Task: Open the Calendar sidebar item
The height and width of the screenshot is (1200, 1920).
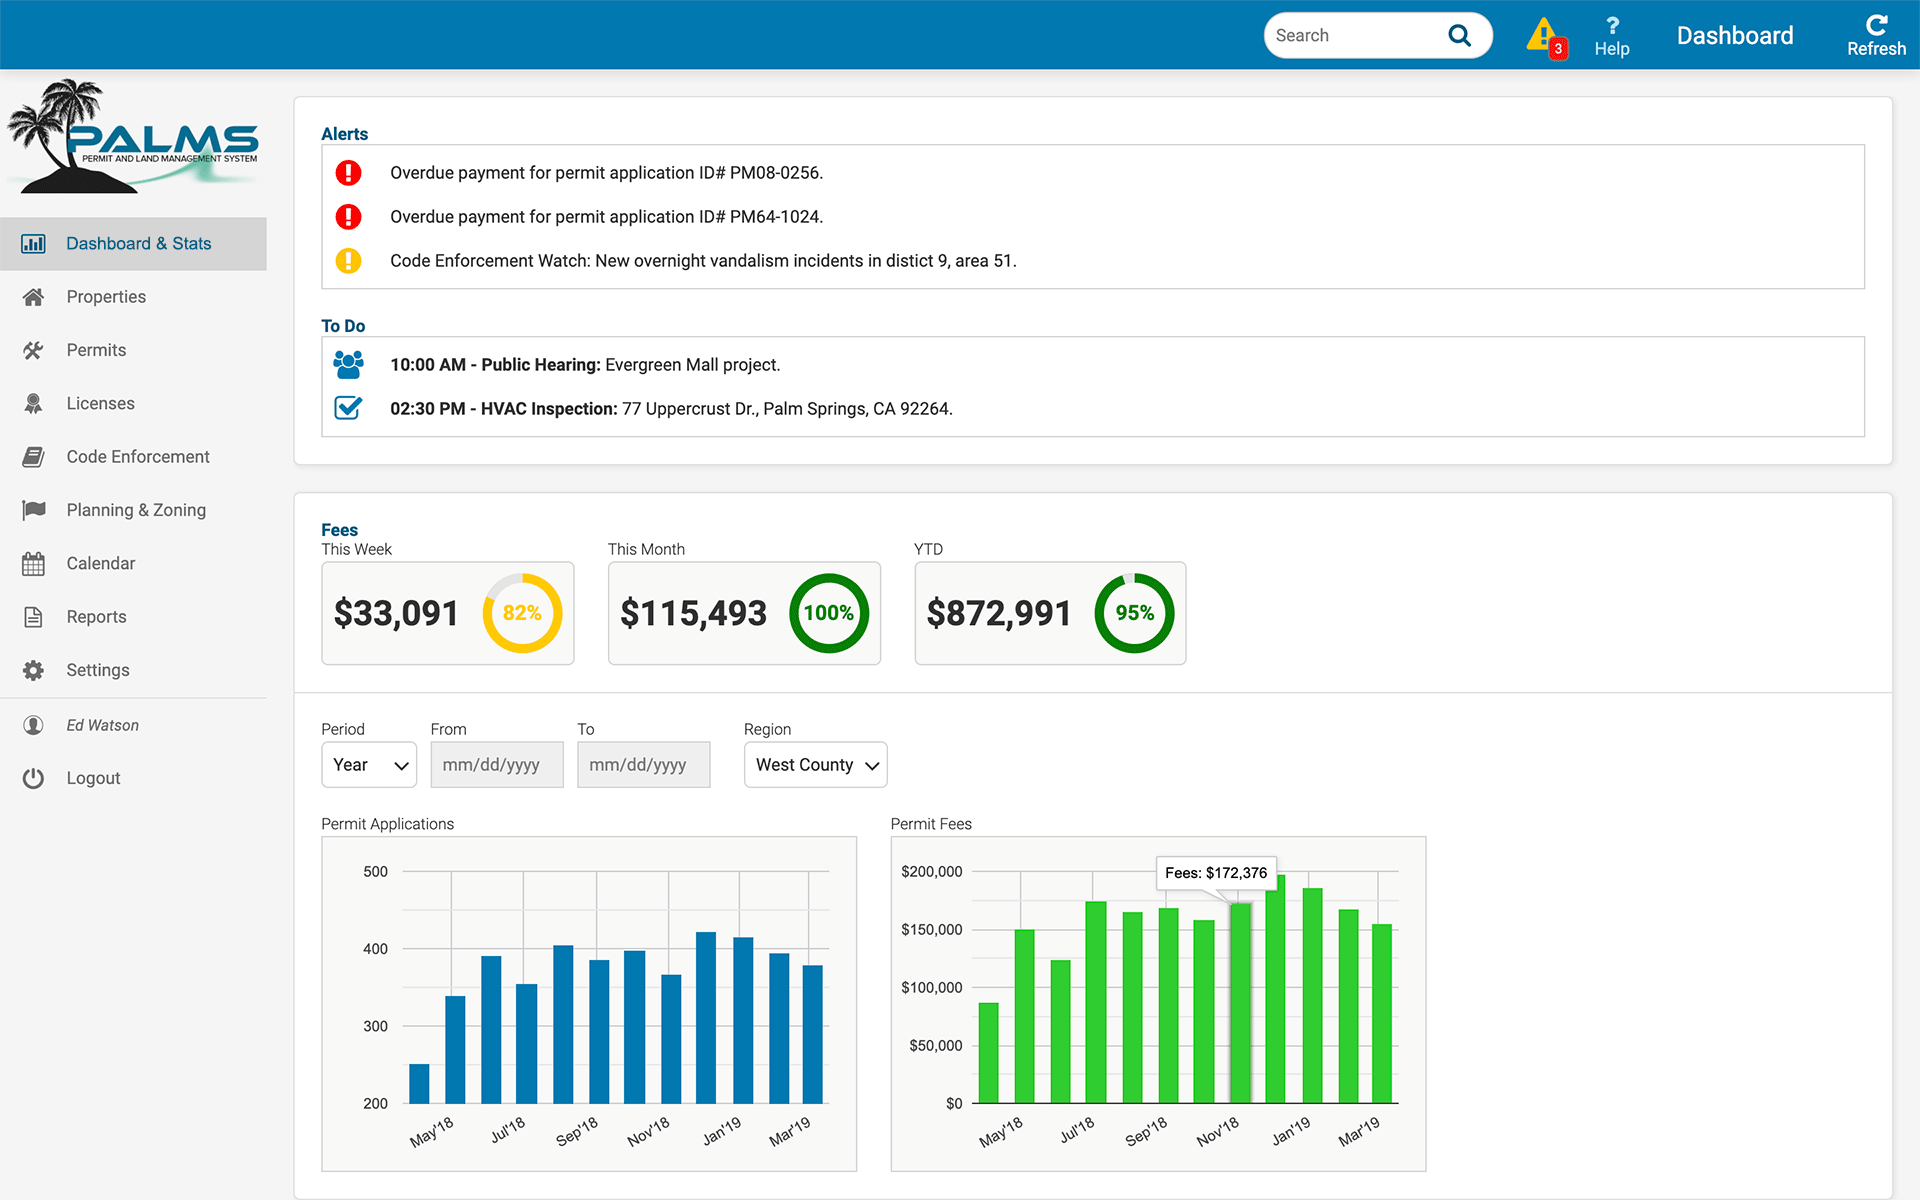Action: (100, 563)
